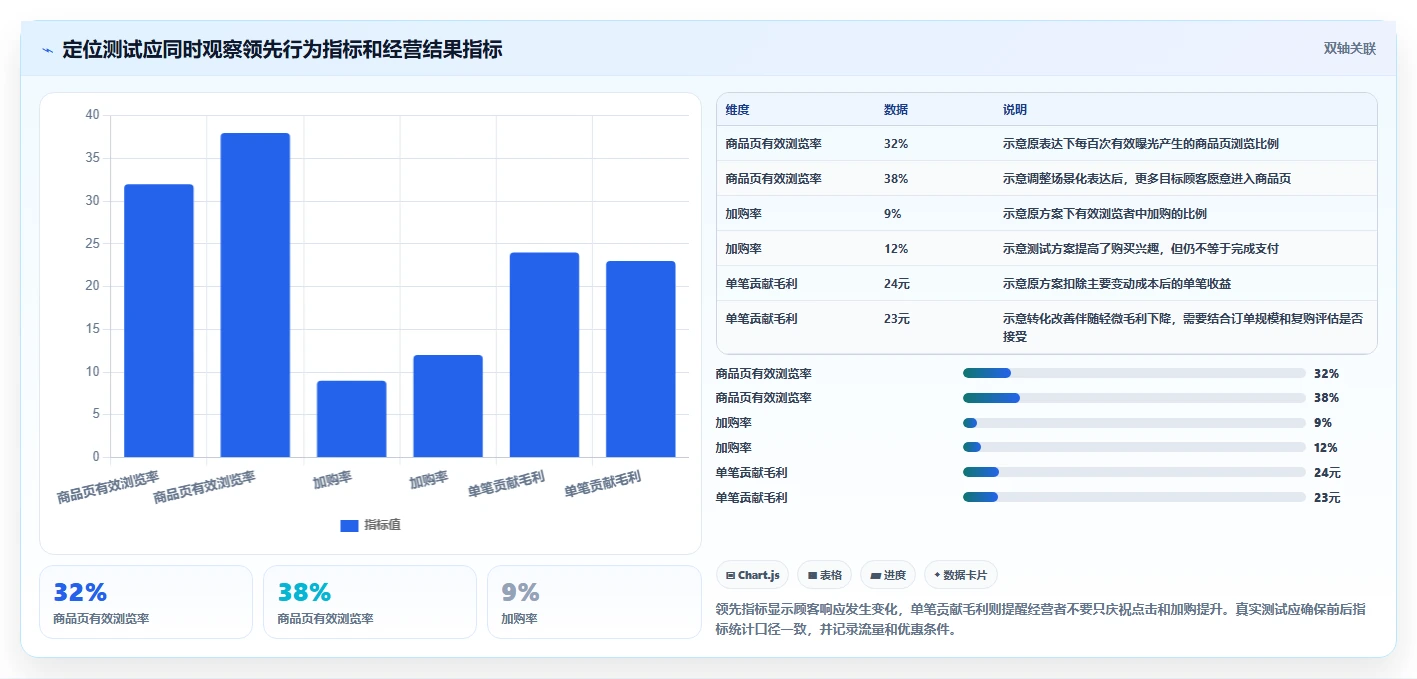1417x679 pixels.
Task: Click the lightning icon before the page title
Action: click(x=47, y=50)
